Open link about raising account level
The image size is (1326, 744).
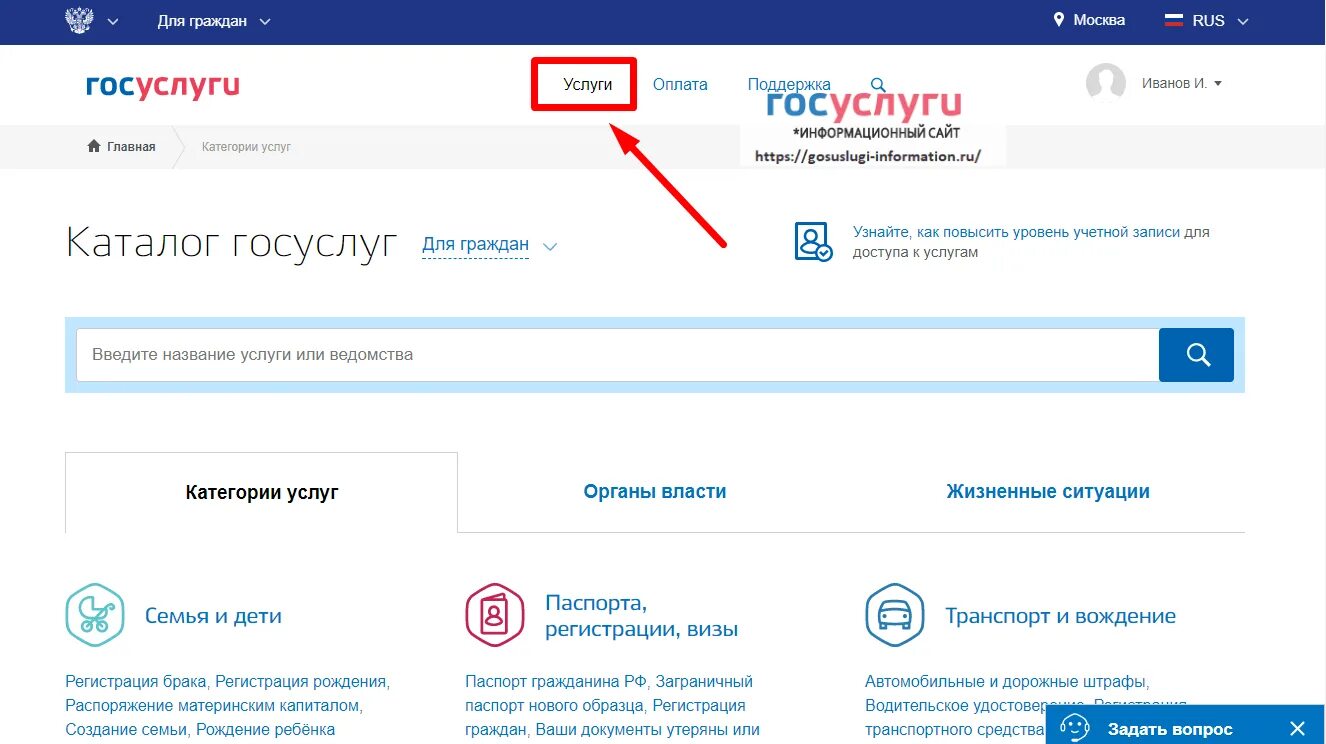tap(1016, 232)
